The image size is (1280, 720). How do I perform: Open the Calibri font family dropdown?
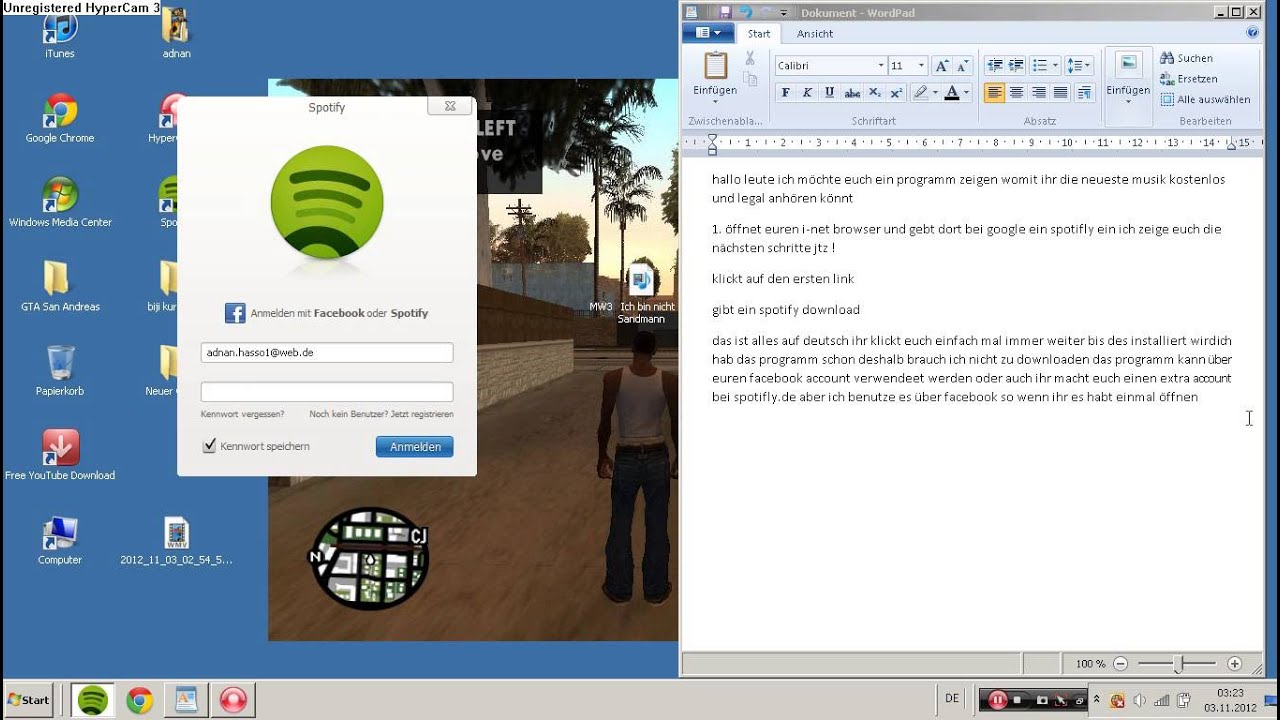(x=881, y=66)
